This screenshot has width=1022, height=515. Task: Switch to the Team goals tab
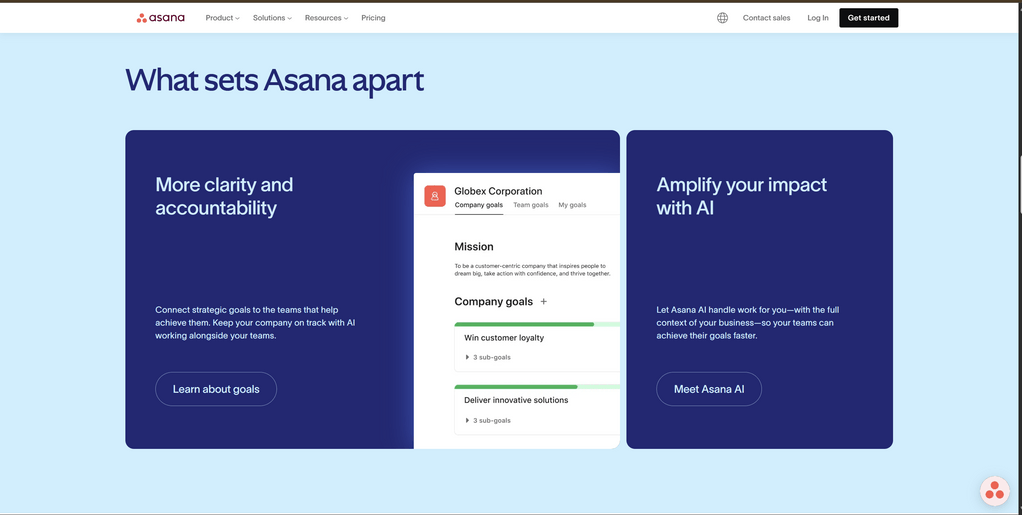coord(531,205)
